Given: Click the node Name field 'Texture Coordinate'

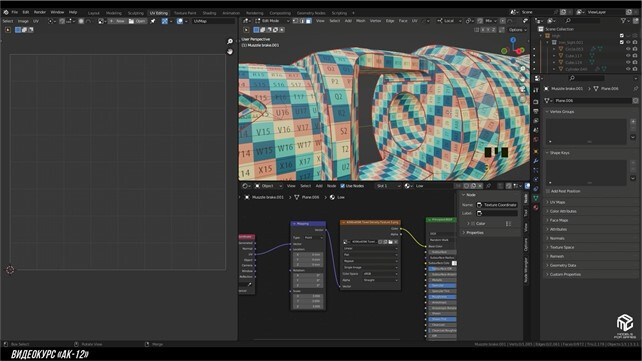Looking at the screenshot, I should point(497,205).
